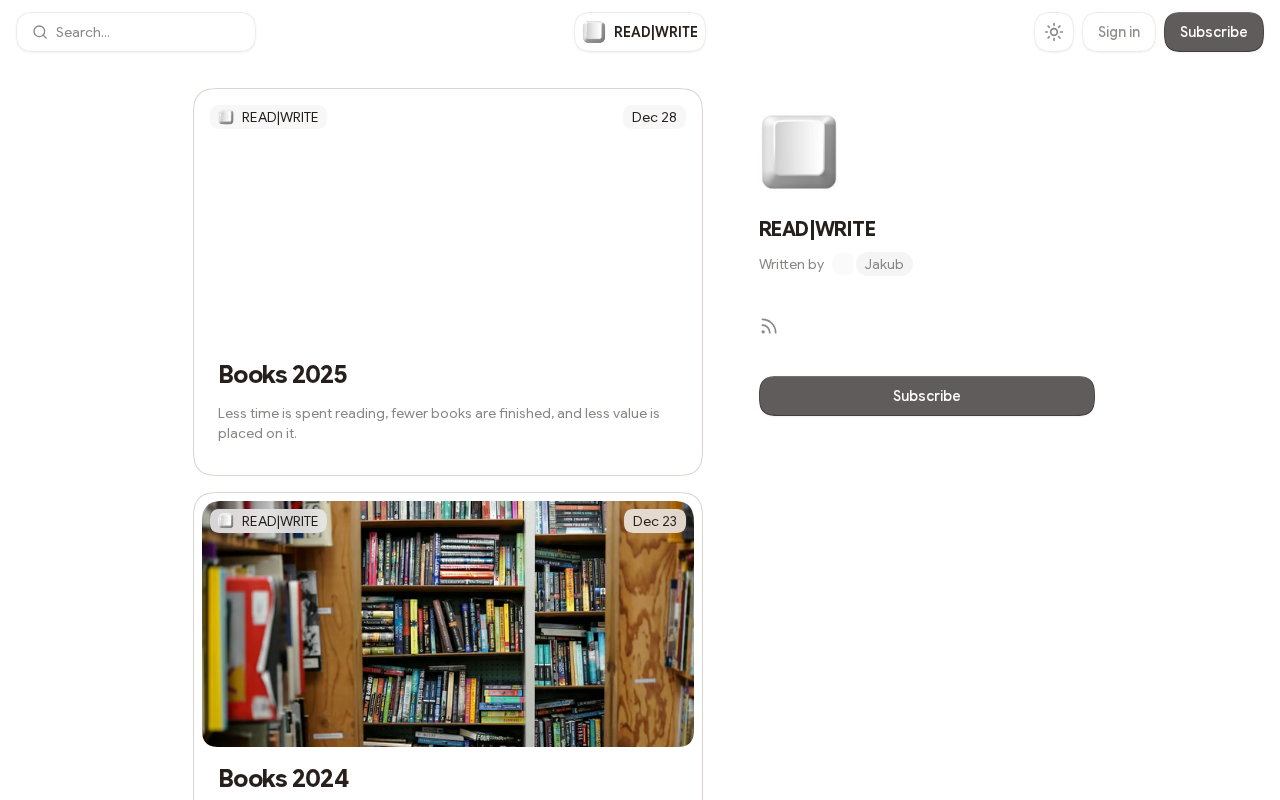Viewport: 1280px width, 800px height.
Task: Click the Subscribe button in header
Action: tap(1214, 32)
